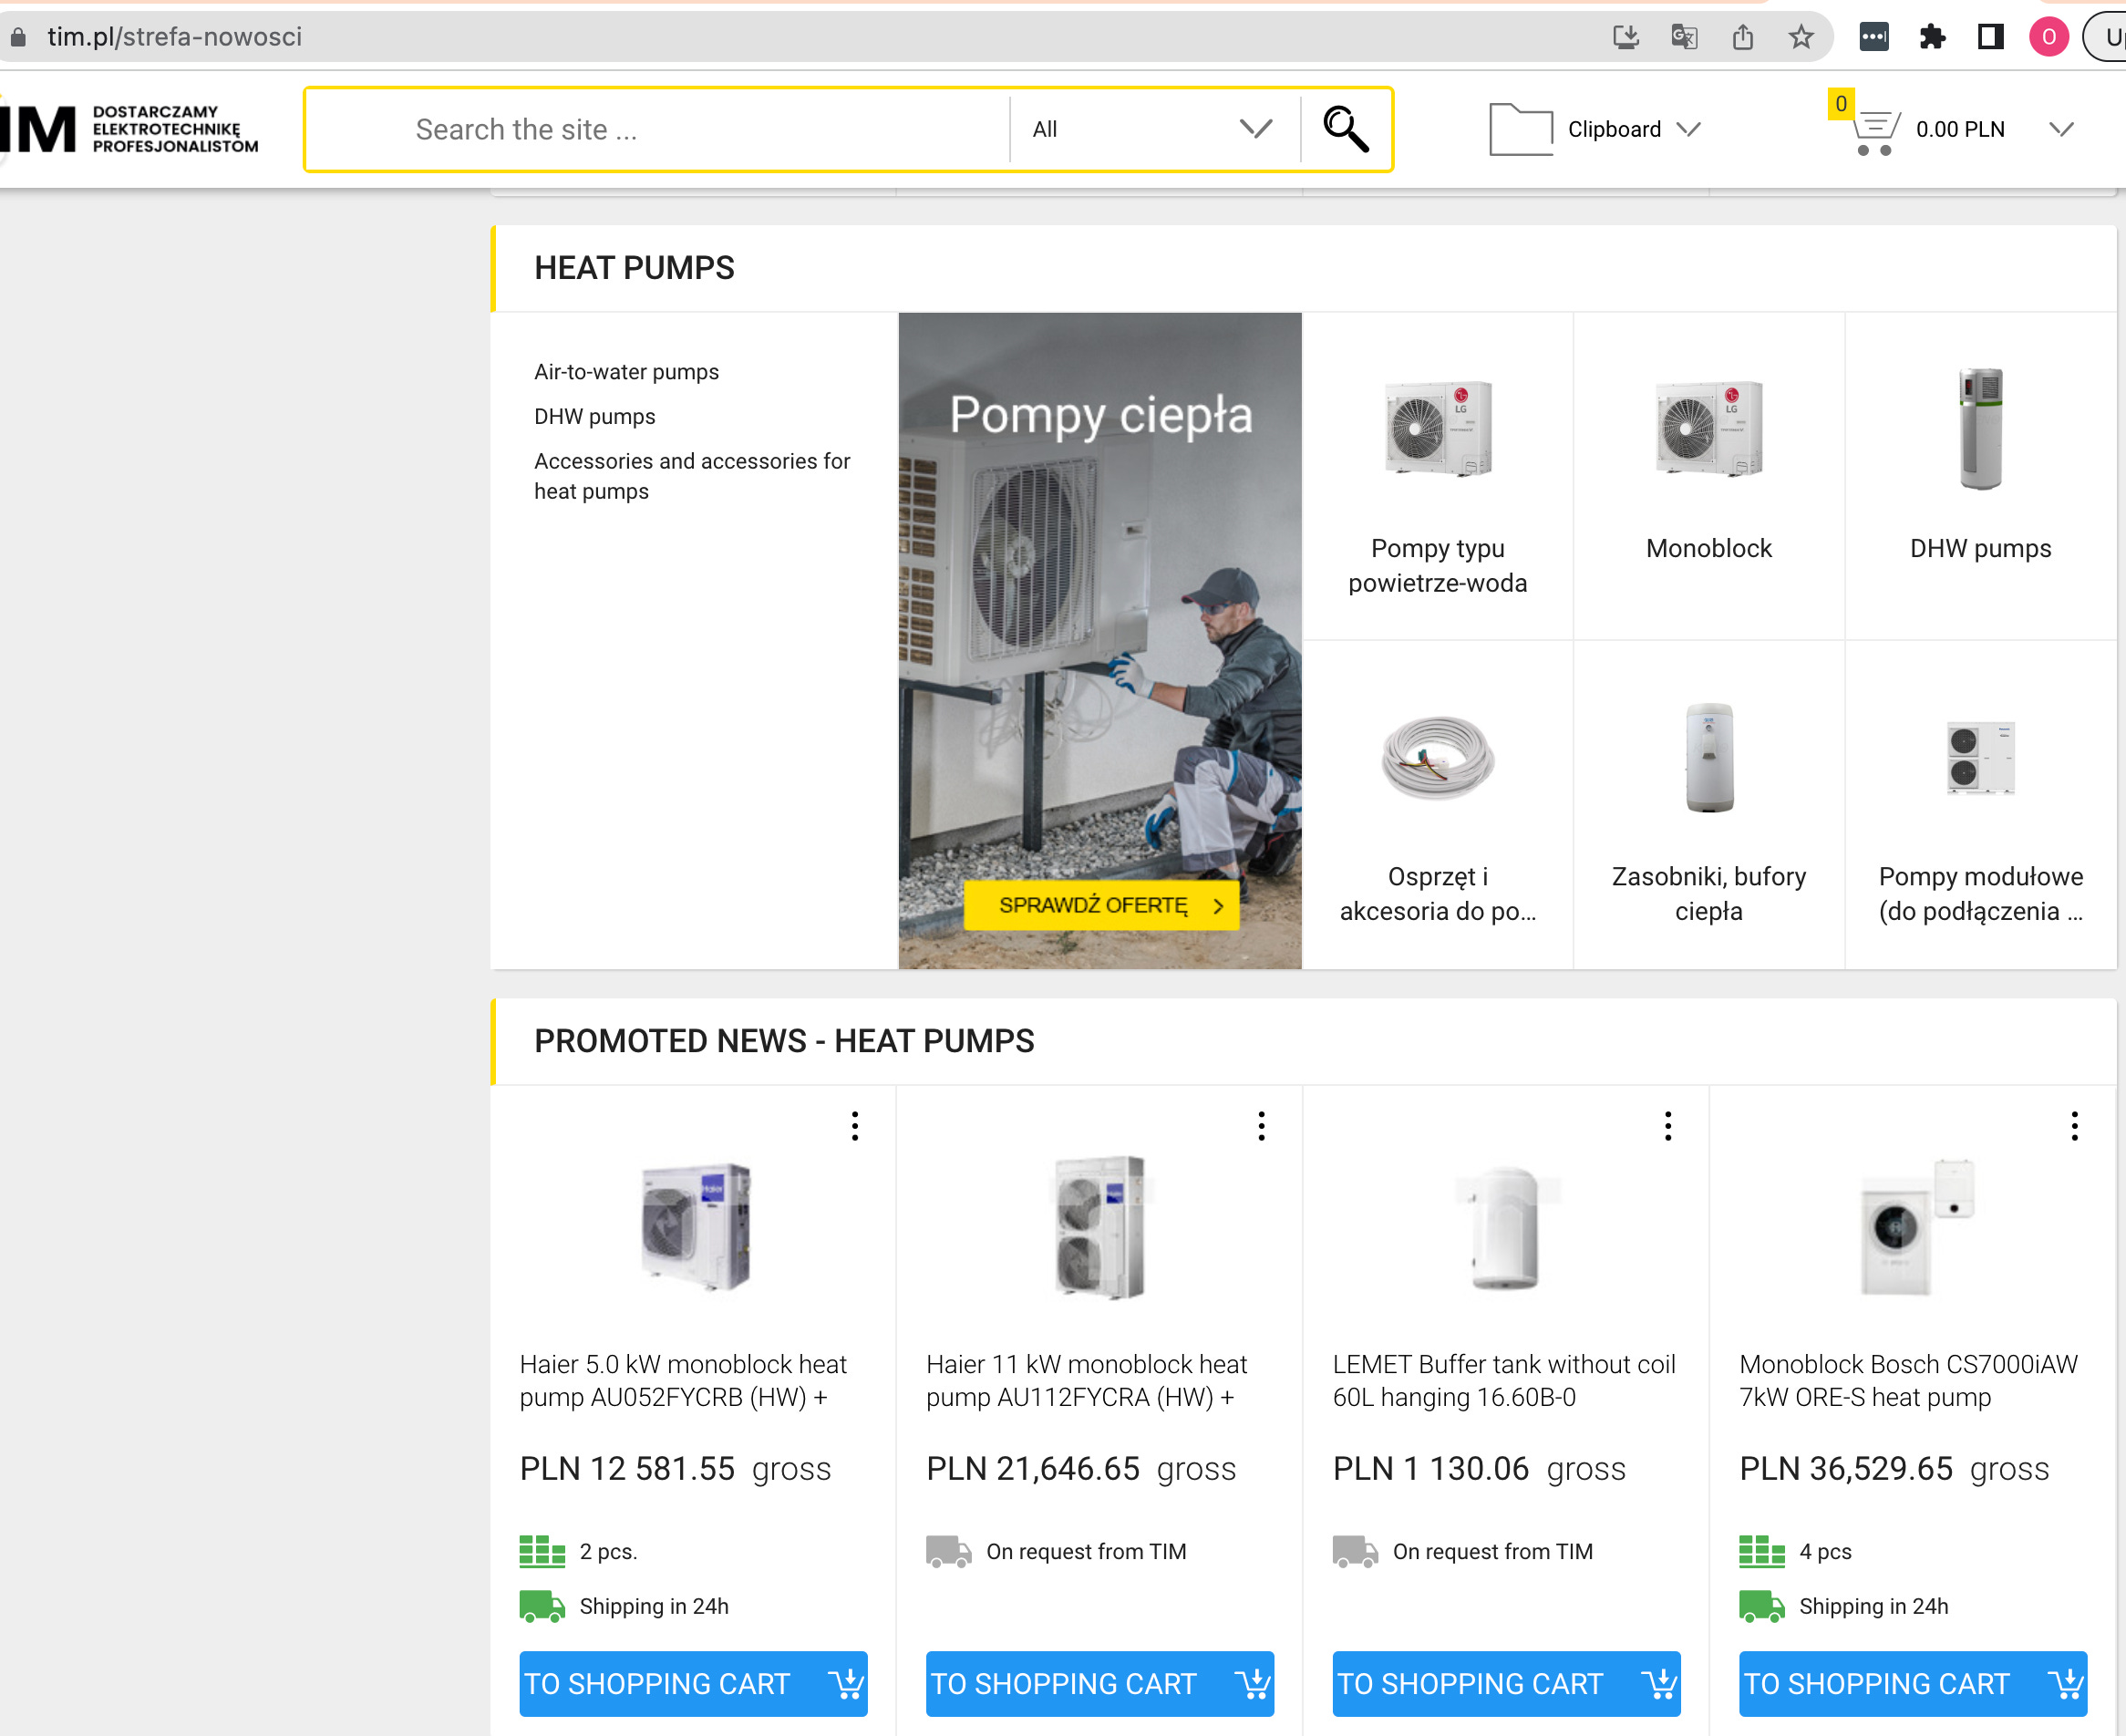Click the SPRAWDŹ OFERTĘ button
The width and height of the screenshot is (2126, 1736).
click(1101, 905)
